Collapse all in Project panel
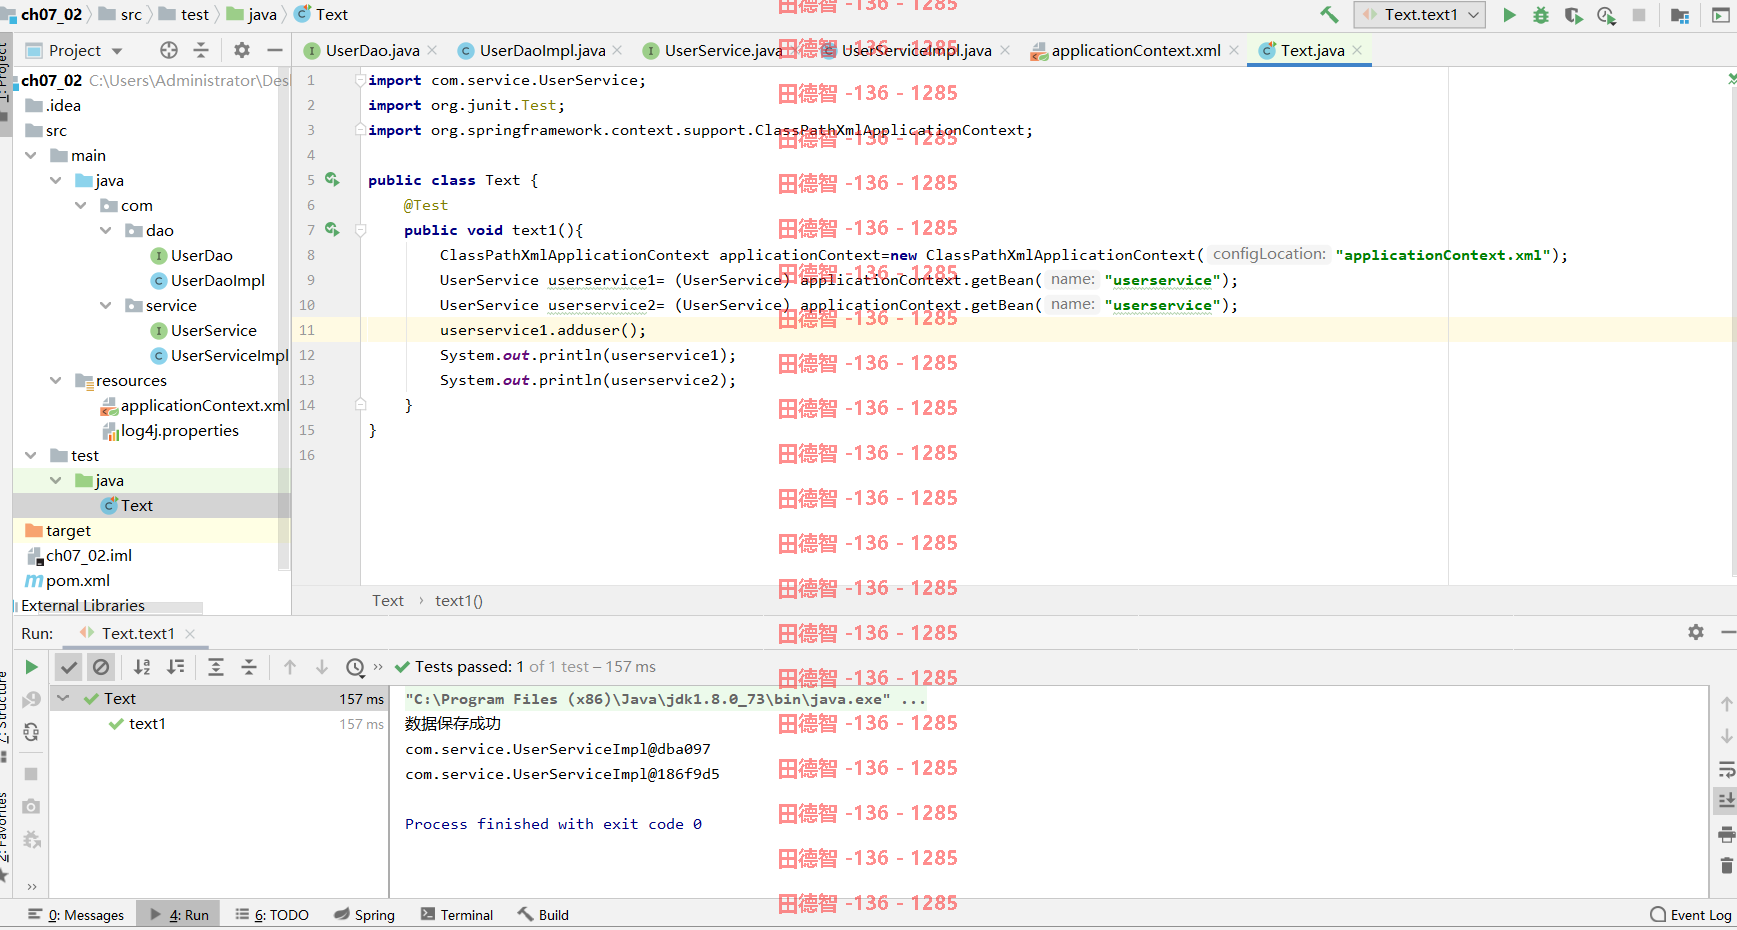 [x=201, y=50]
